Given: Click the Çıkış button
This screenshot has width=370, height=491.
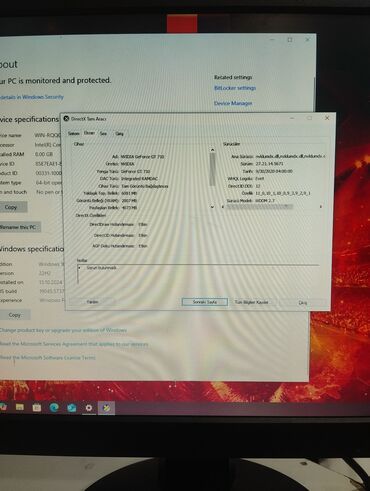Looking at the screenshot, I should [x=302, y=303].
